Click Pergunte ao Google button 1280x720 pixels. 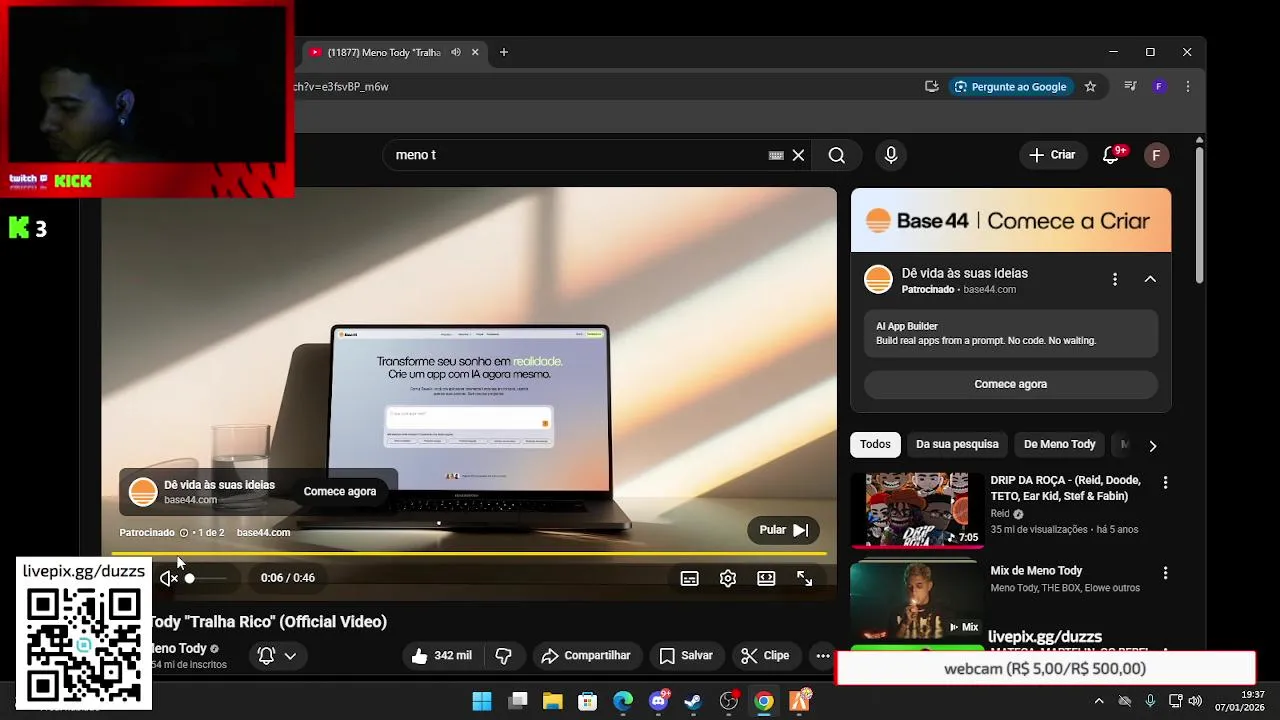click(x=1010, y=87)
